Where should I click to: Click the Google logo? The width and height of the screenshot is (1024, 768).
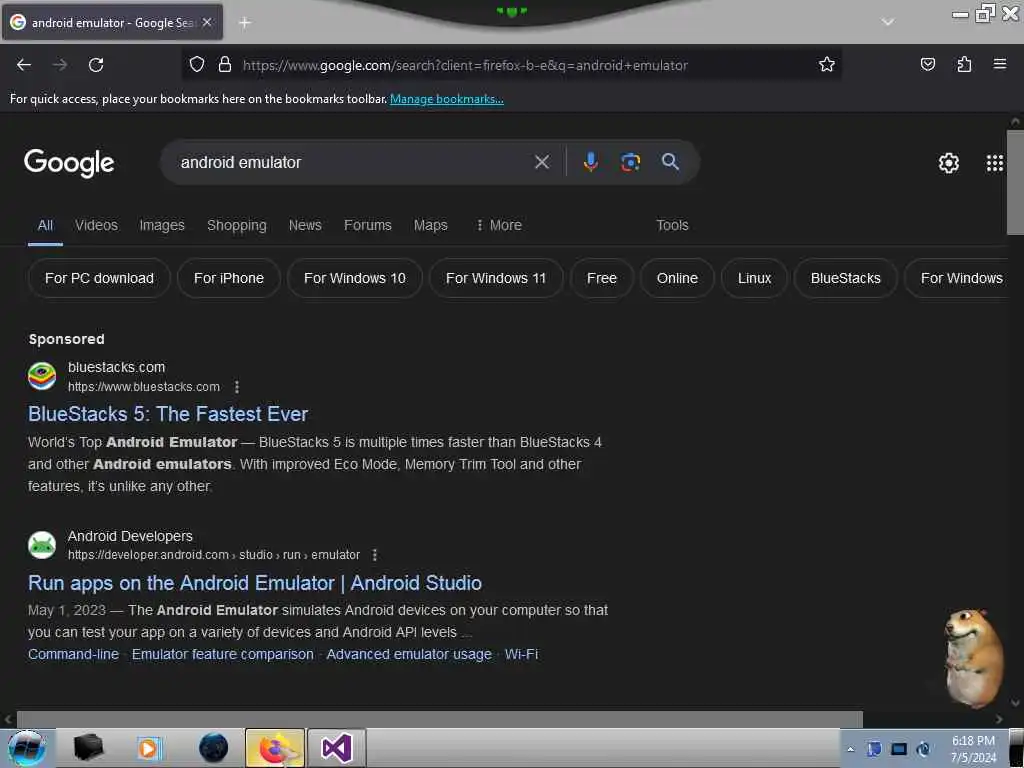[x=69, y=163]
